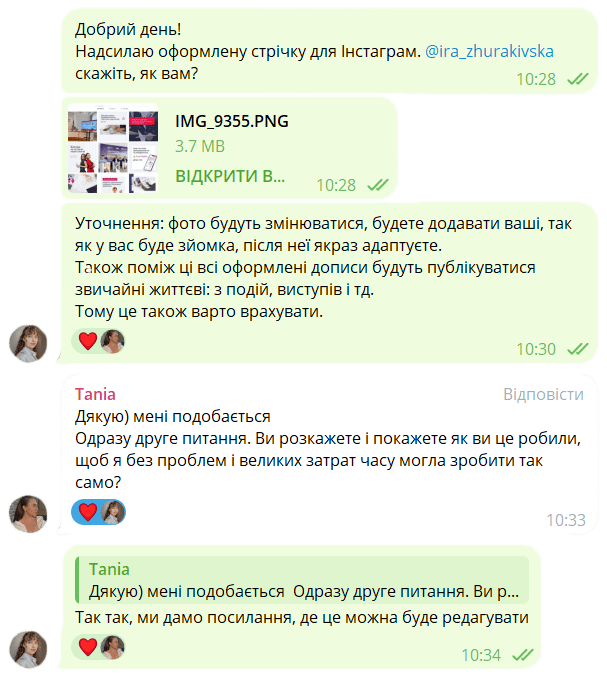Viewport: 607px width, 681px height.
Task: Open the @ira_zhurakivska mention
Action: (489, 51)
